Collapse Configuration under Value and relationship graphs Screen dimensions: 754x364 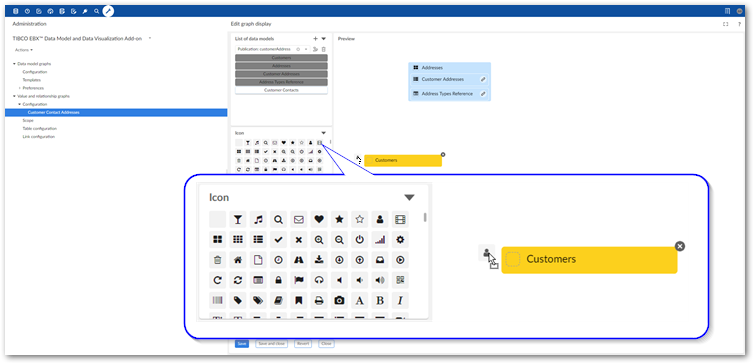pos(19,104)
